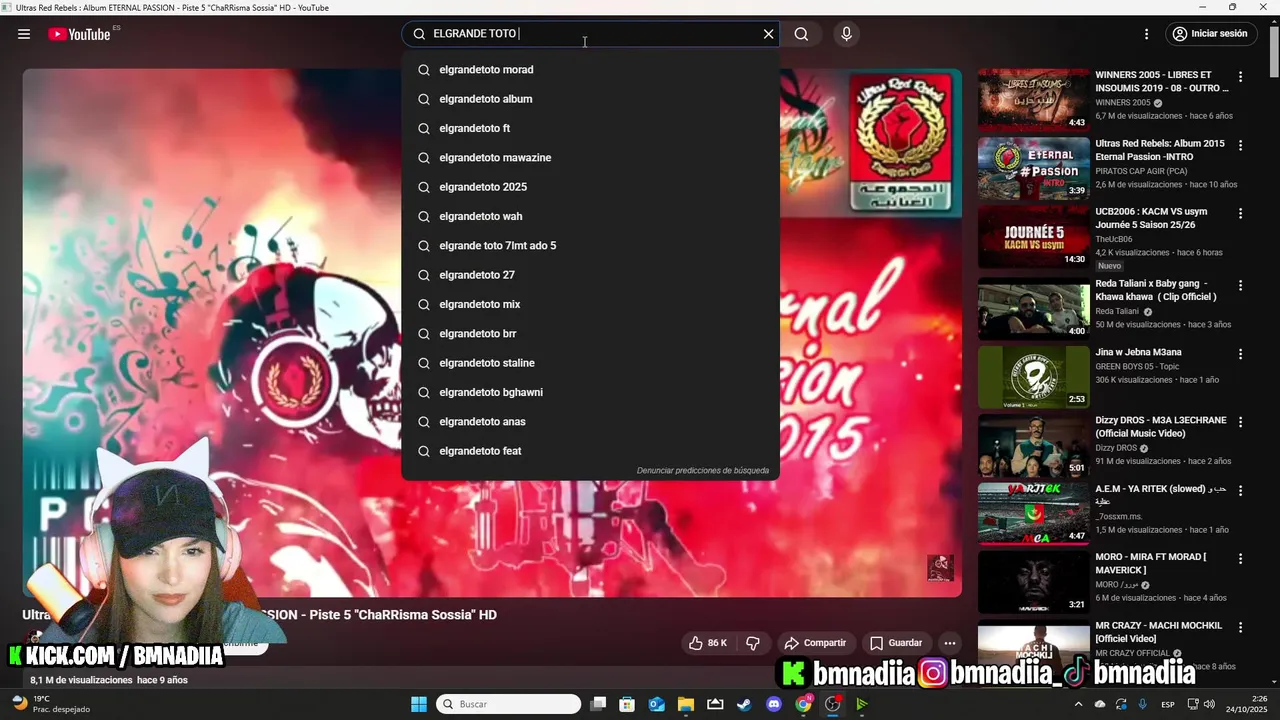Open options for A.E.M - YA RITEK video
This screenshot has height=720, width=1280.
point(1241,492)
